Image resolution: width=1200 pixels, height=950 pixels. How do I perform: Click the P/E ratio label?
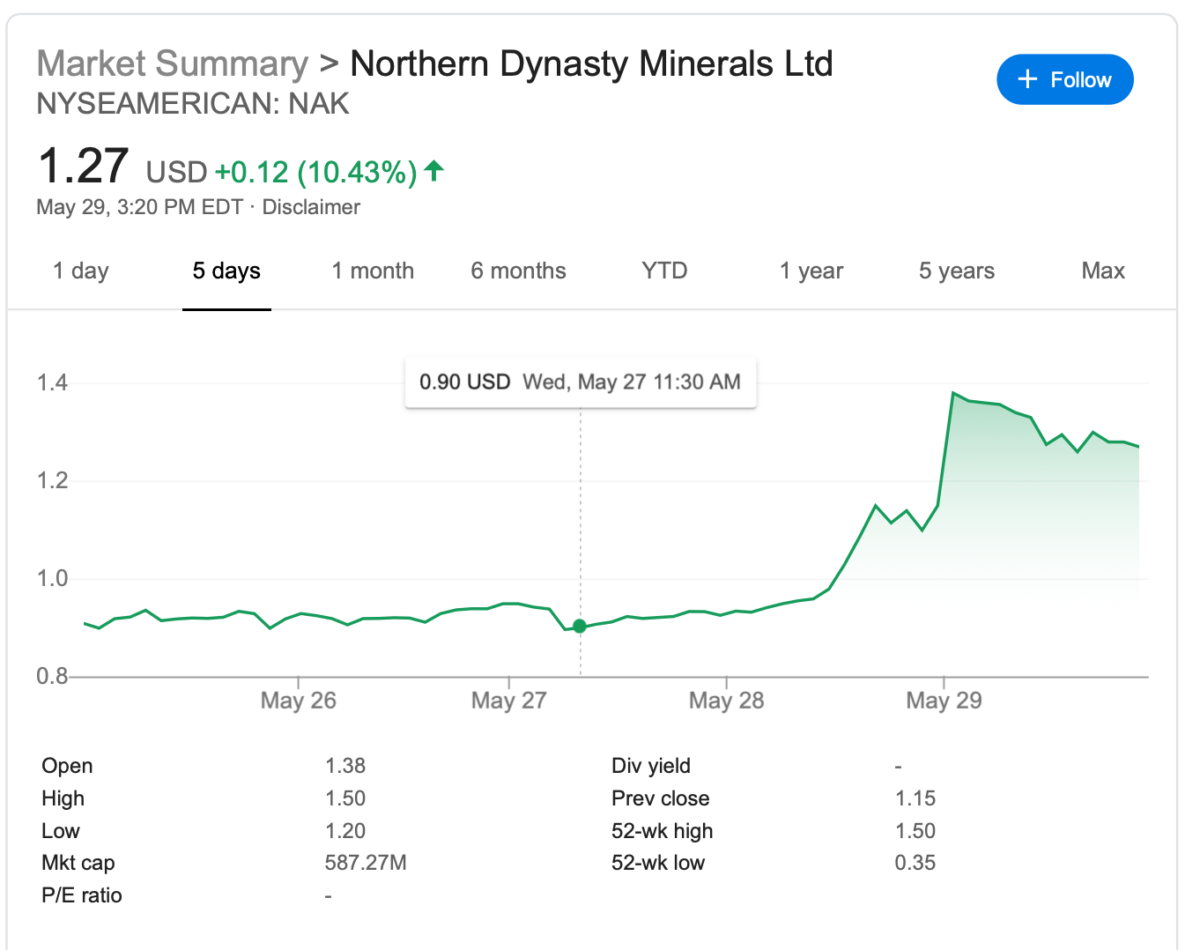(x=82, y=895)
